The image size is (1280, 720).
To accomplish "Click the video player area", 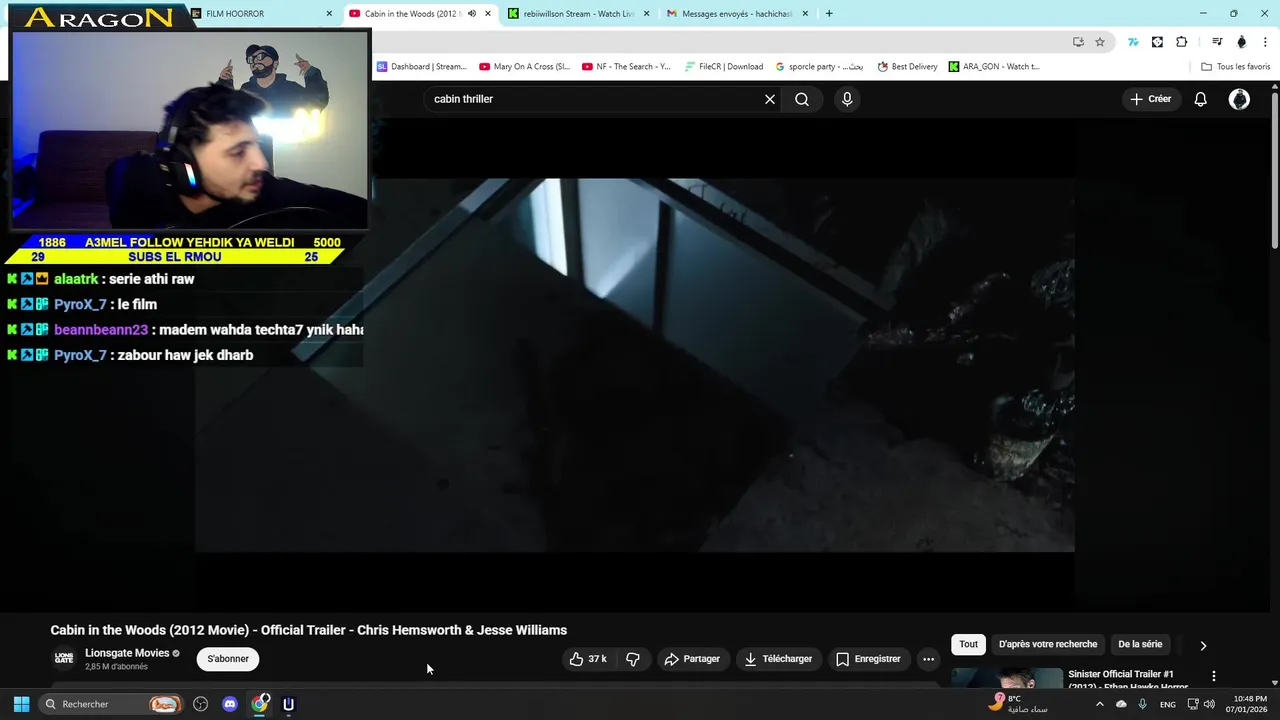I will pos(635,365).
